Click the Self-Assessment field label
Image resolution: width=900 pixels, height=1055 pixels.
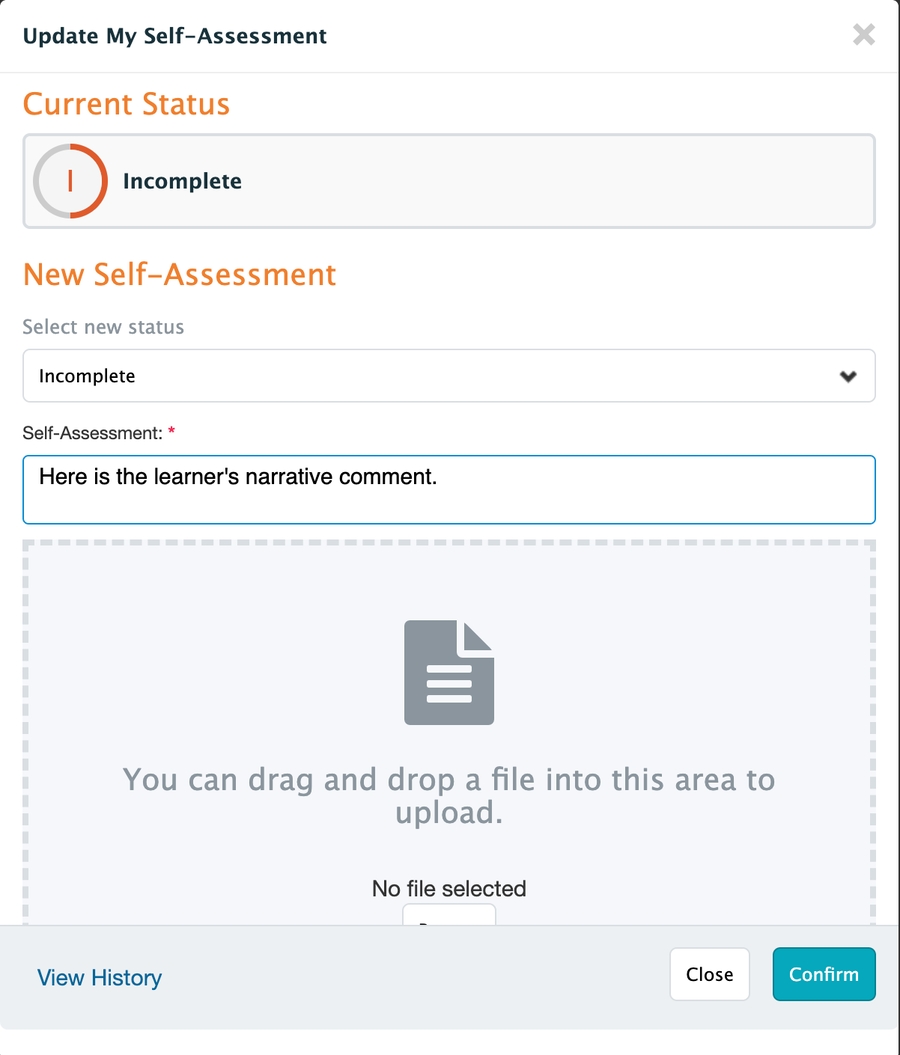tap(92, 433)
